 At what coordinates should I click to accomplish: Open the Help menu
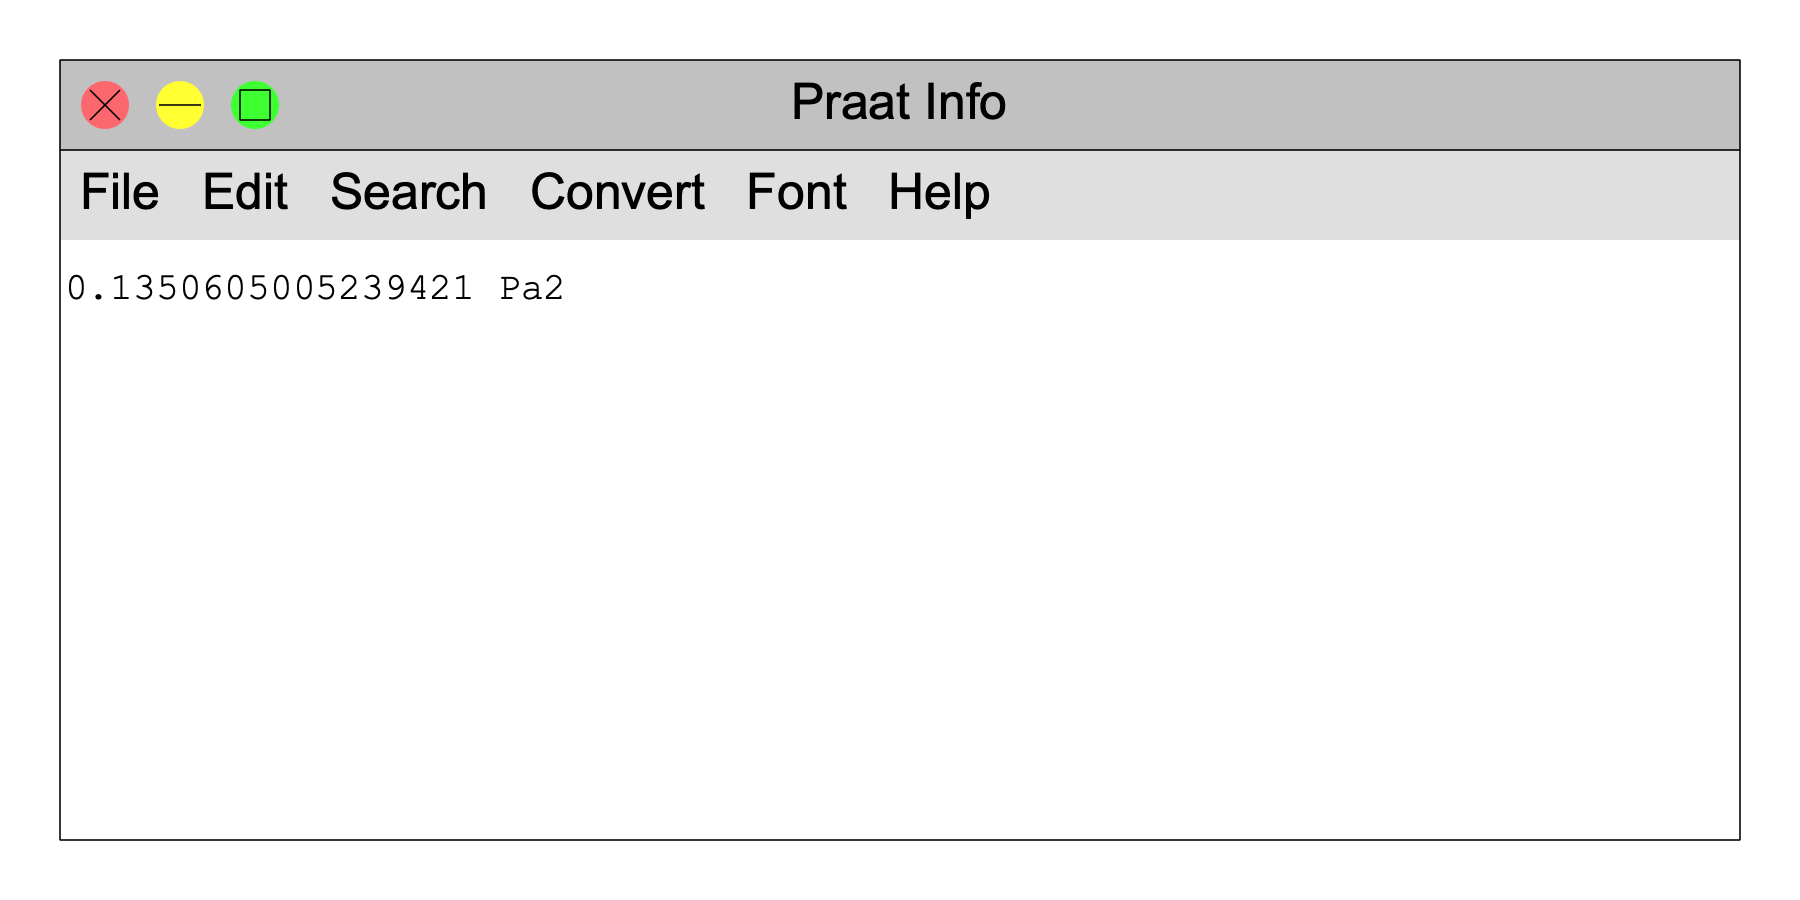pyautogui.click(x=940, y=192)
